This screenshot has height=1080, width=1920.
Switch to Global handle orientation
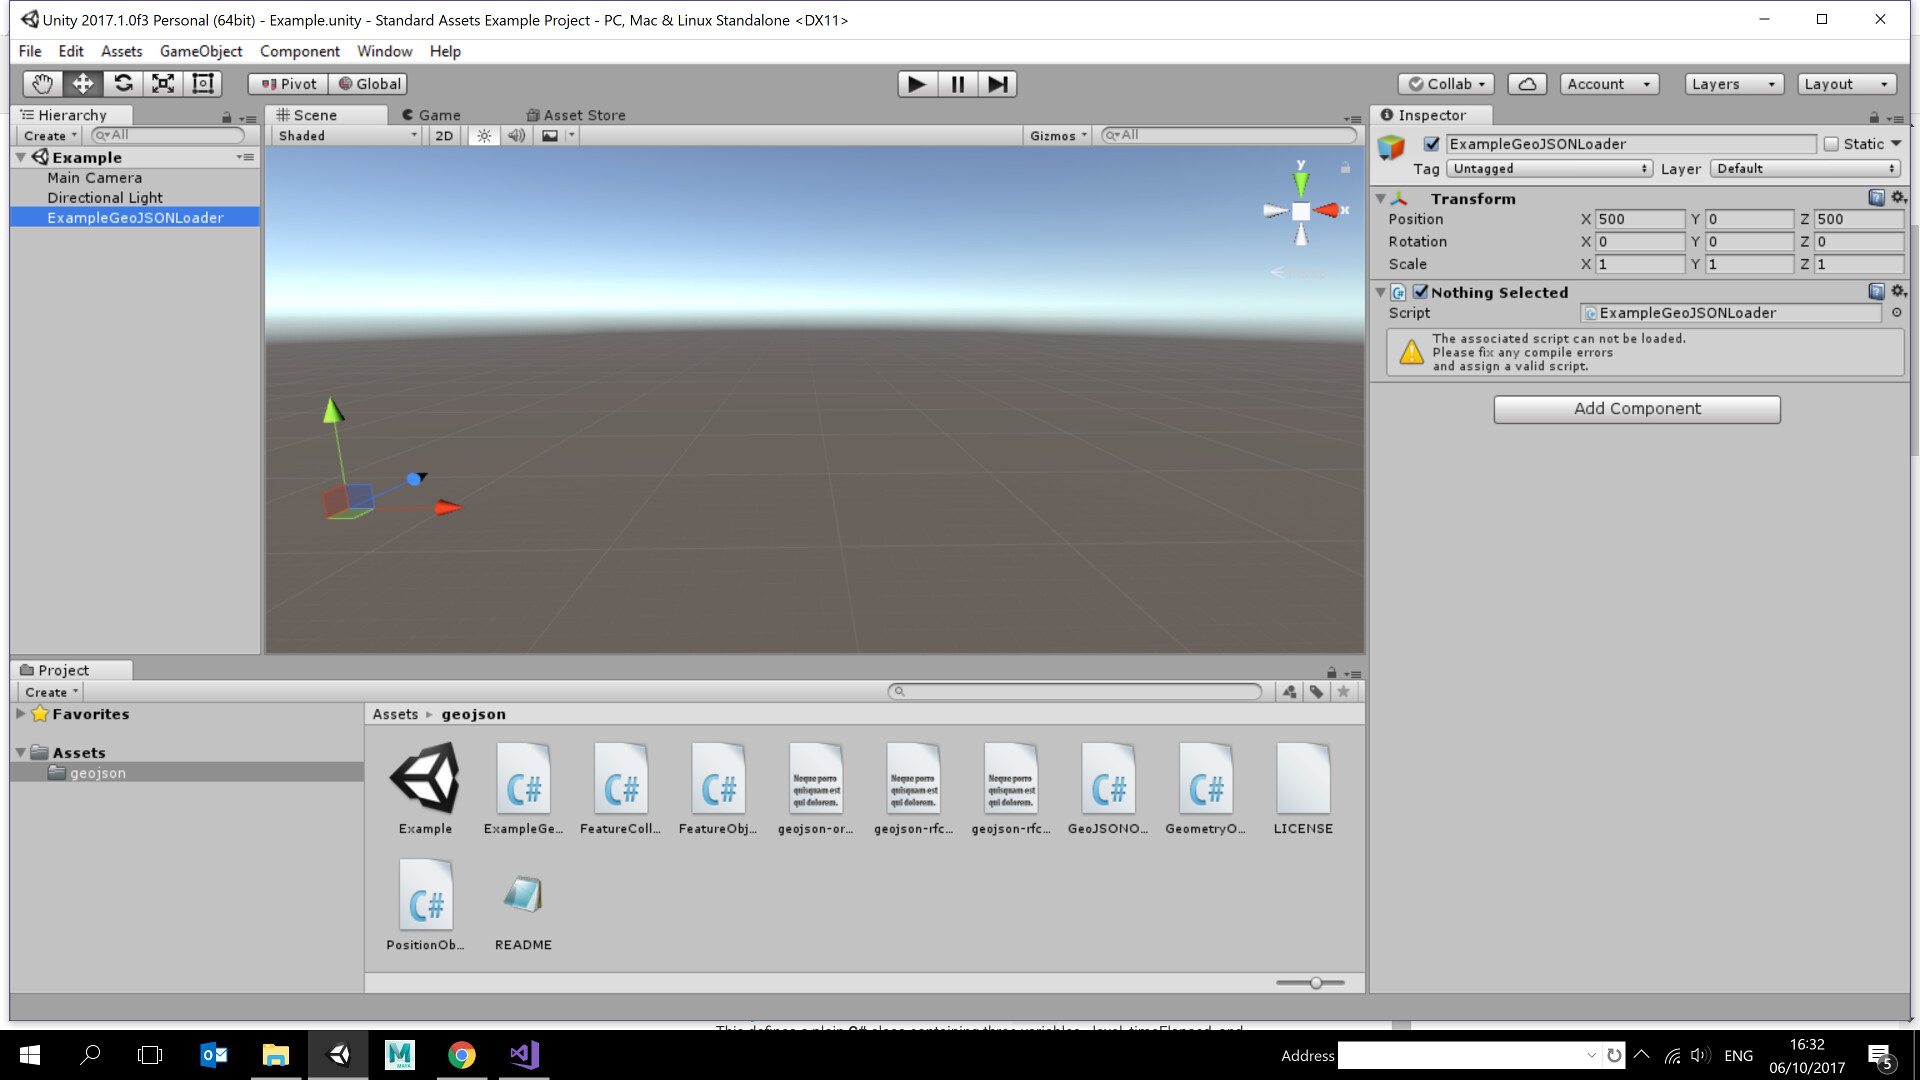click(x=368, y=84)
